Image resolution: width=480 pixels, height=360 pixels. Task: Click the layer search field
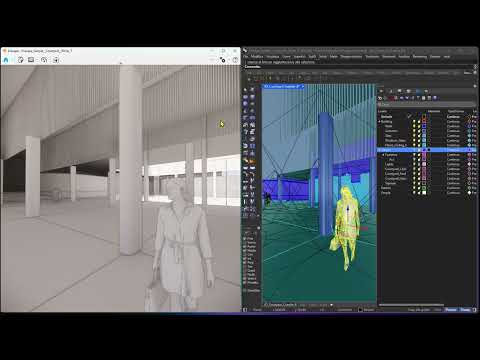click(427, 104)
